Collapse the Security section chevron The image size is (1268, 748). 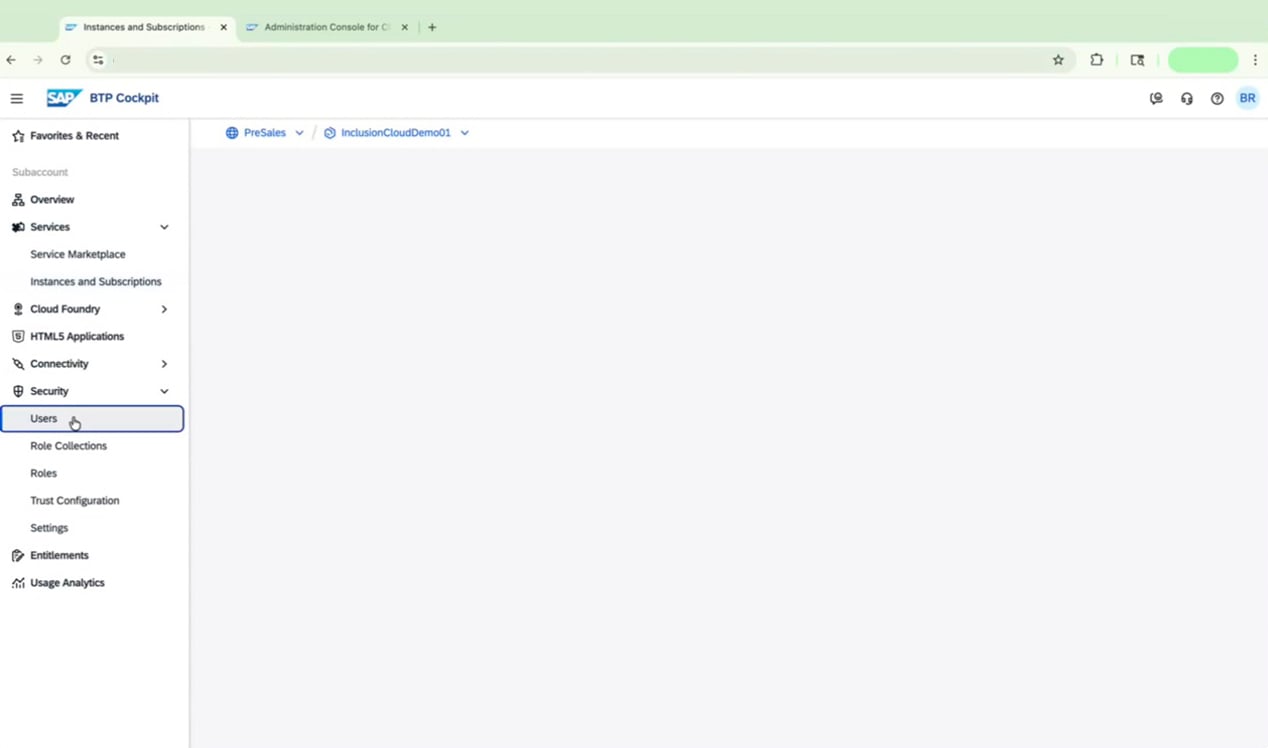(x=164, y=391)
